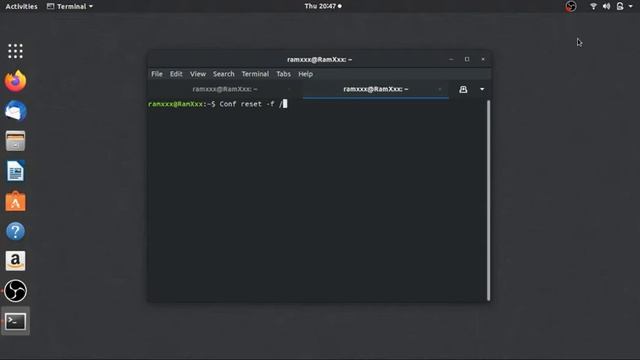Image resolution: width=640 pixels, height=360 pixels.
Task: Maximize the terminal window
Action: tap(467, 59)
